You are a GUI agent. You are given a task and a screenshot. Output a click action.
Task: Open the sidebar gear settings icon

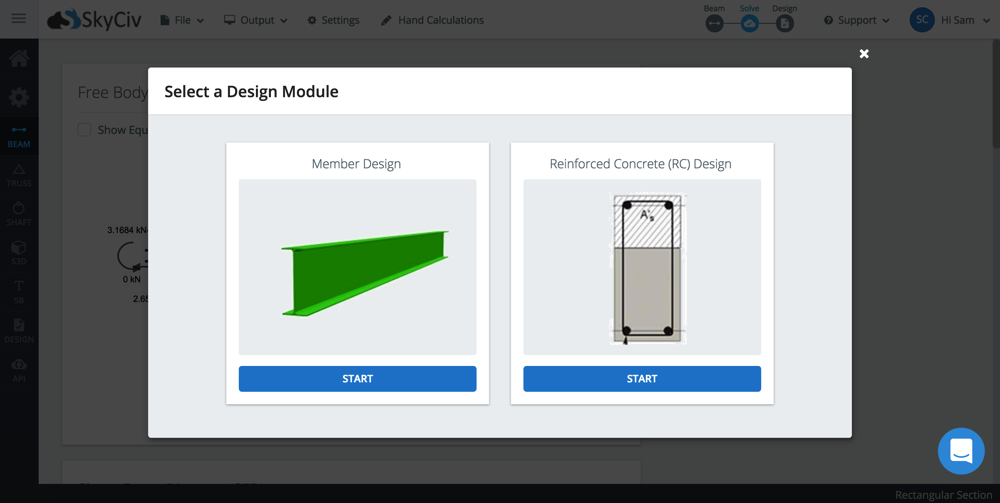point(18,98)
